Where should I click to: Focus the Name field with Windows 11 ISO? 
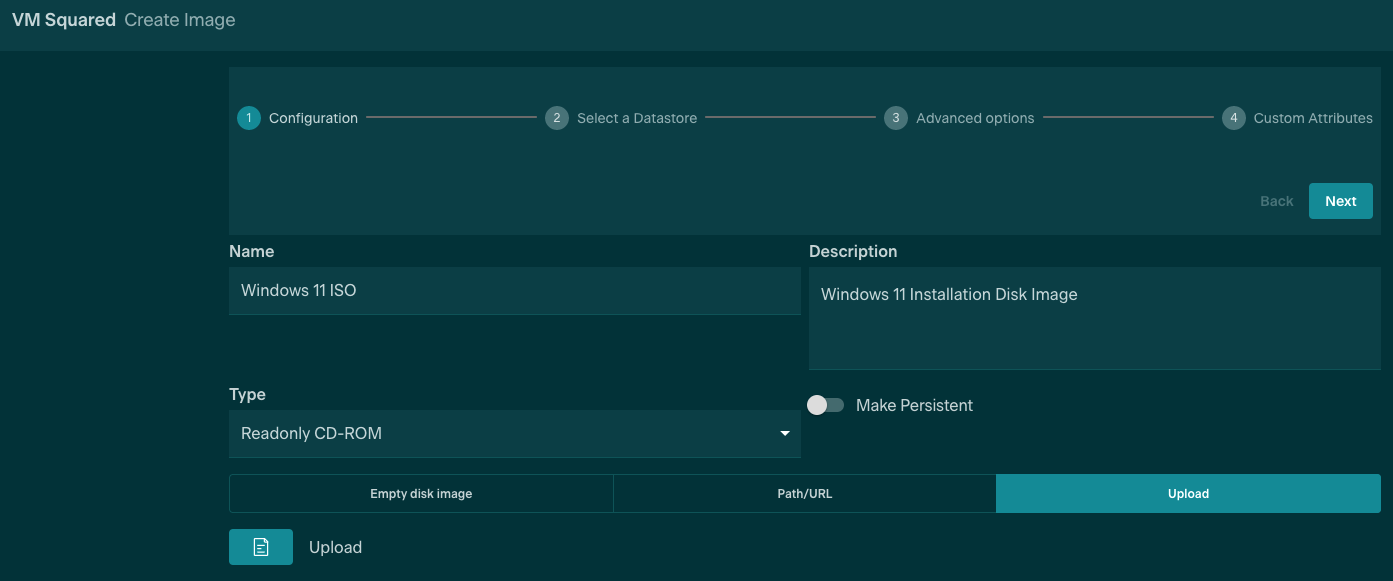tap(514, 291)
